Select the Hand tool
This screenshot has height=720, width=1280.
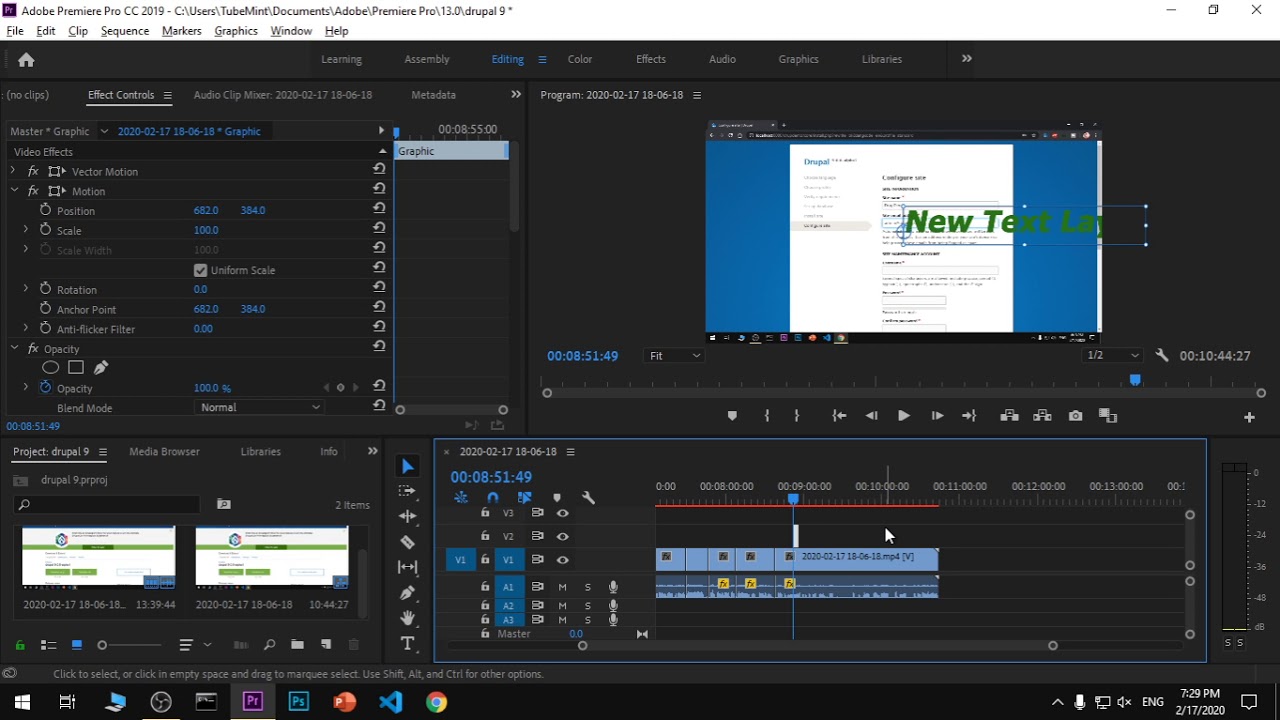(x=407, y=618)
